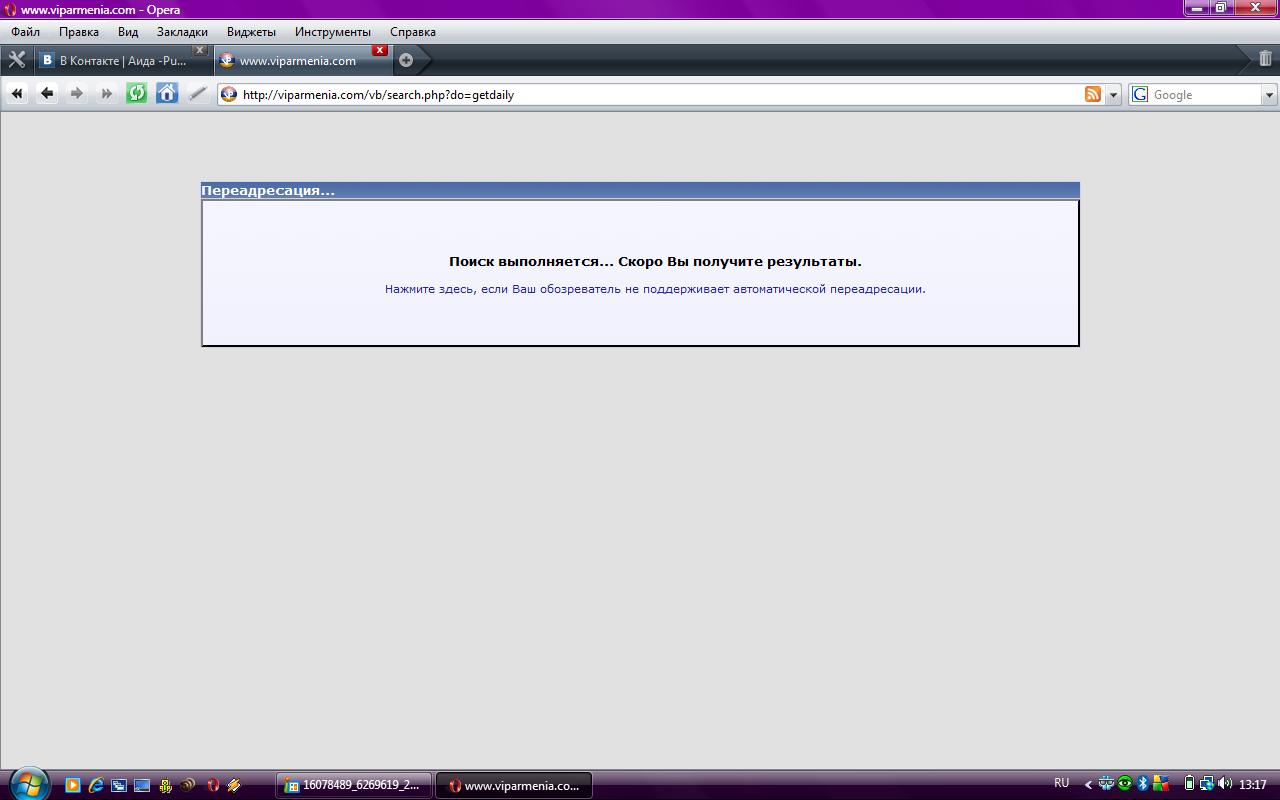Open the Виджеты menu
Viewport: 1280px width, 800px height.
point(251,32)
